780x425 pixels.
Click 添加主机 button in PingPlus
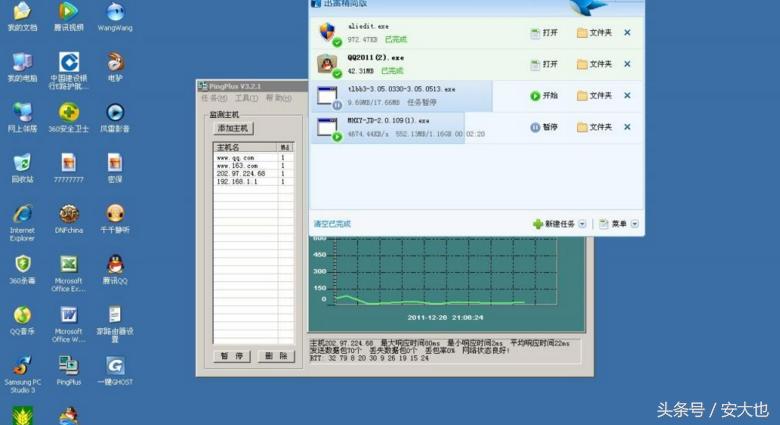pyautogui.click(x=233, y=128)
